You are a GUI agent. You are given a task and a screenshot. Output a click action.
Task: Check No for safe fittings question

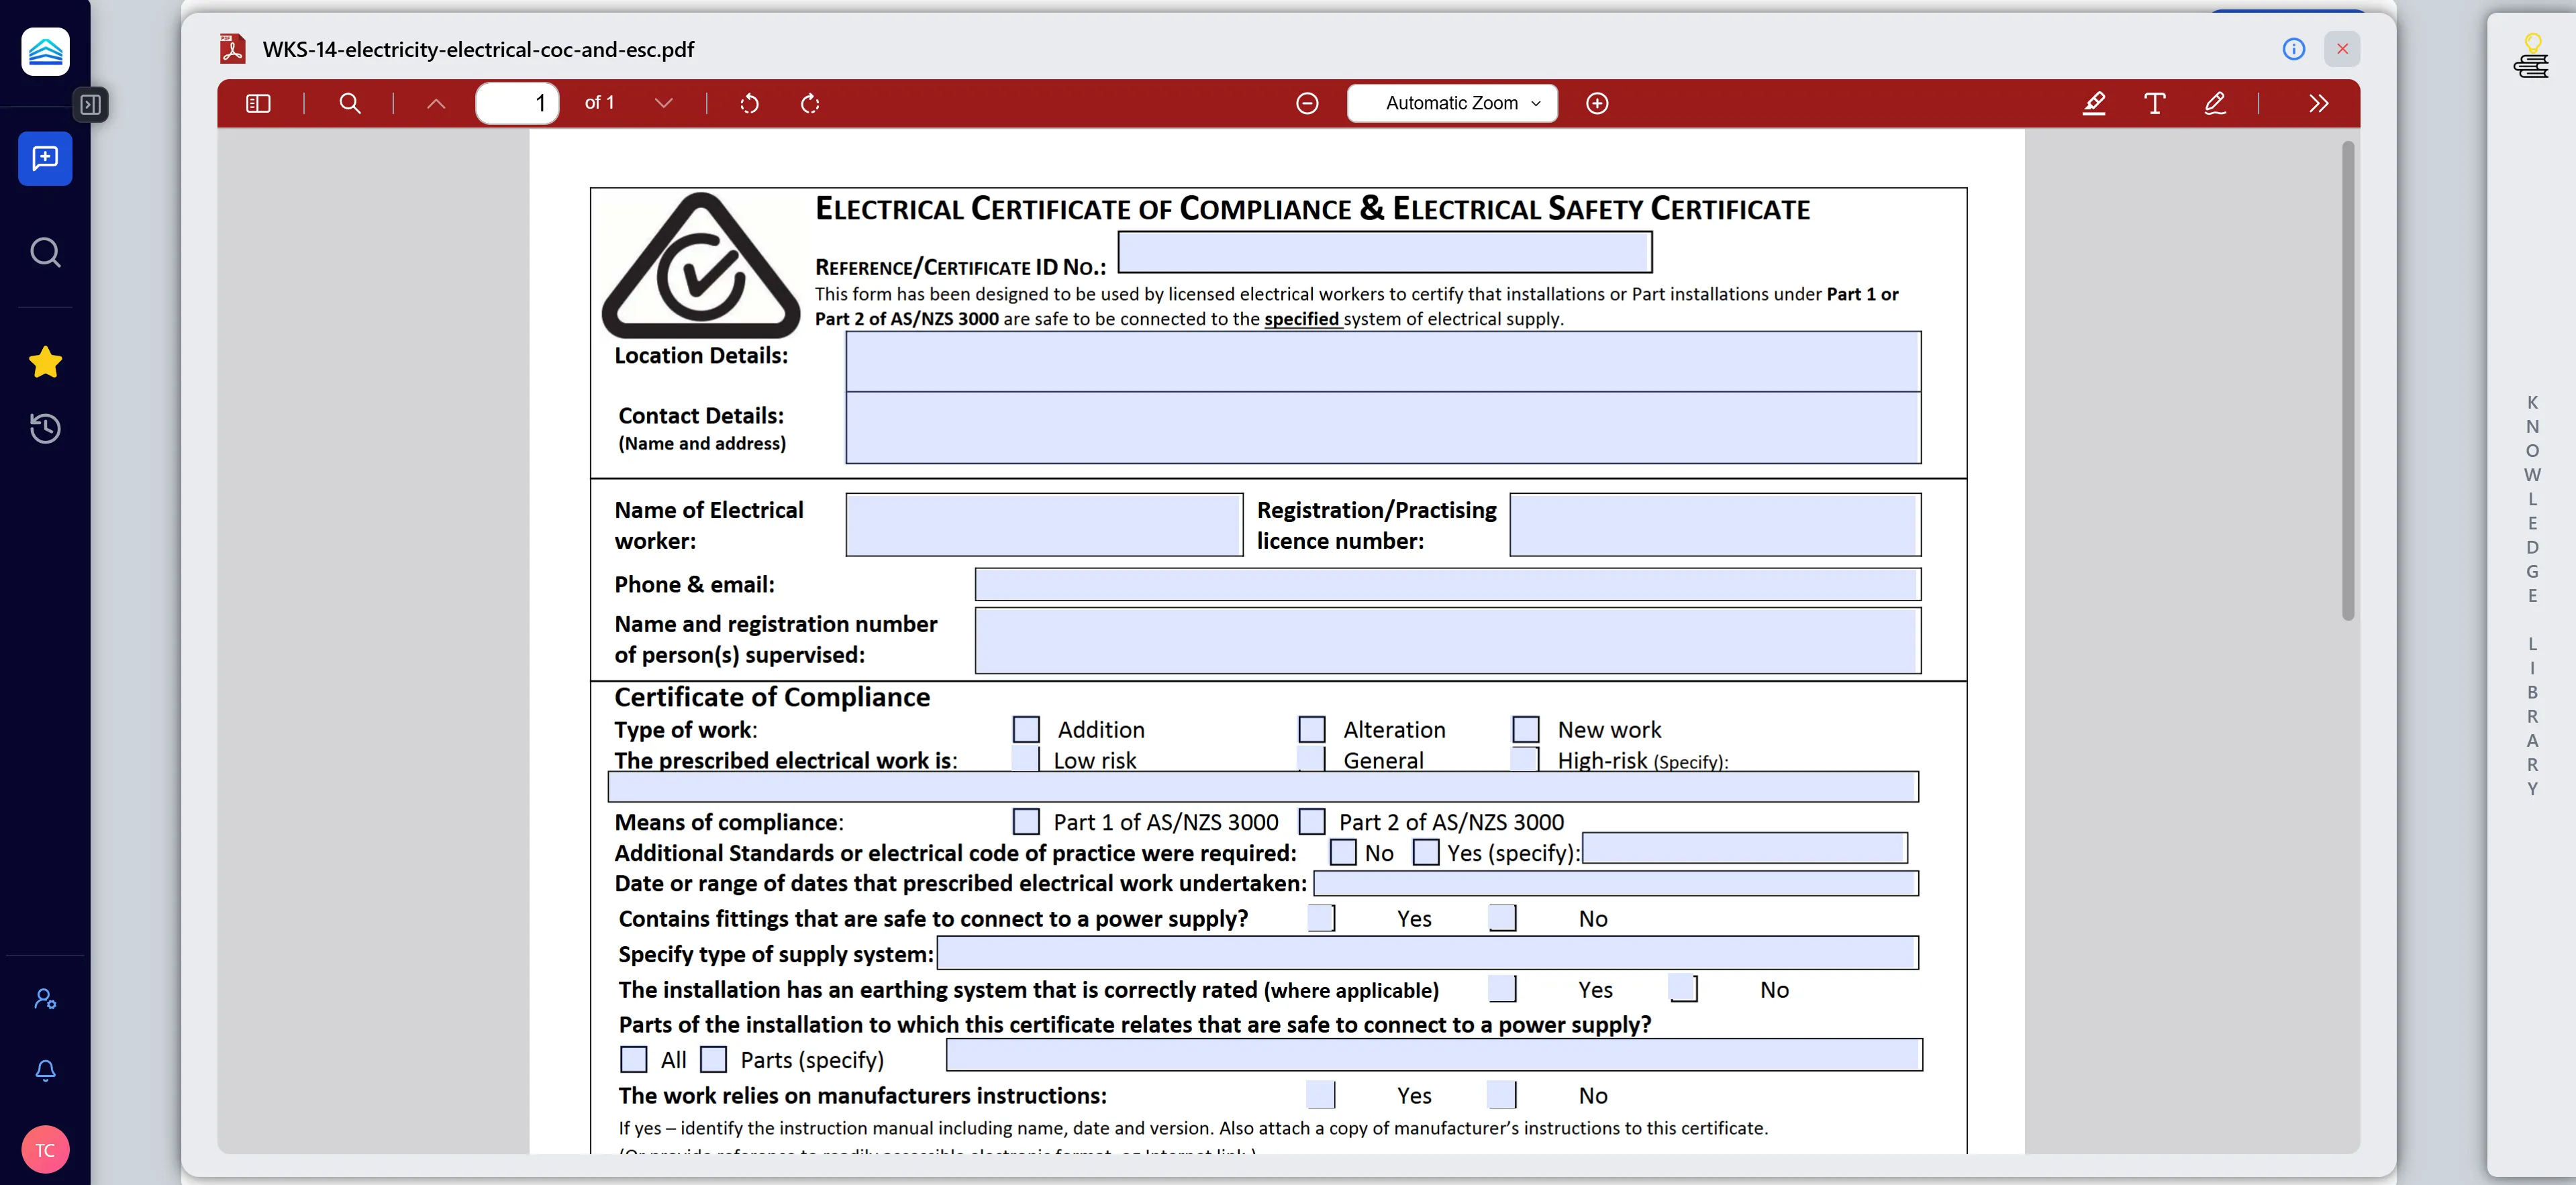(x=1502, y=917)
